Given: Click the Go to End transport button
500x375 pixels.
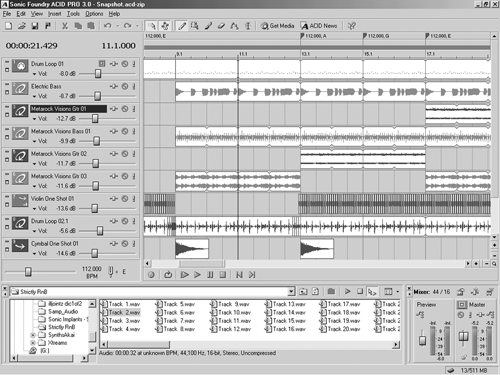Looking at the screenshot, I should 252,275.
